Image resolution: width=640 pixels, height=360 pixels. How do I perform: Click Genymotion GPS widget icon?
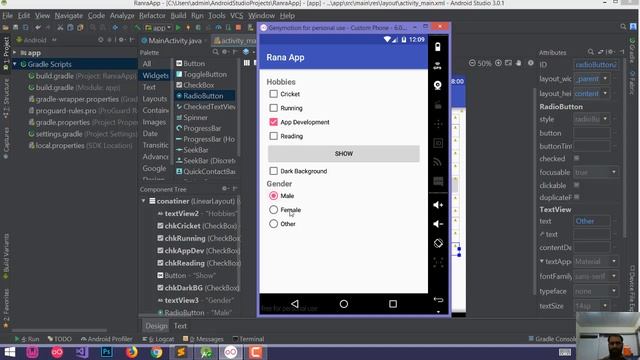[x=438, y=66]
